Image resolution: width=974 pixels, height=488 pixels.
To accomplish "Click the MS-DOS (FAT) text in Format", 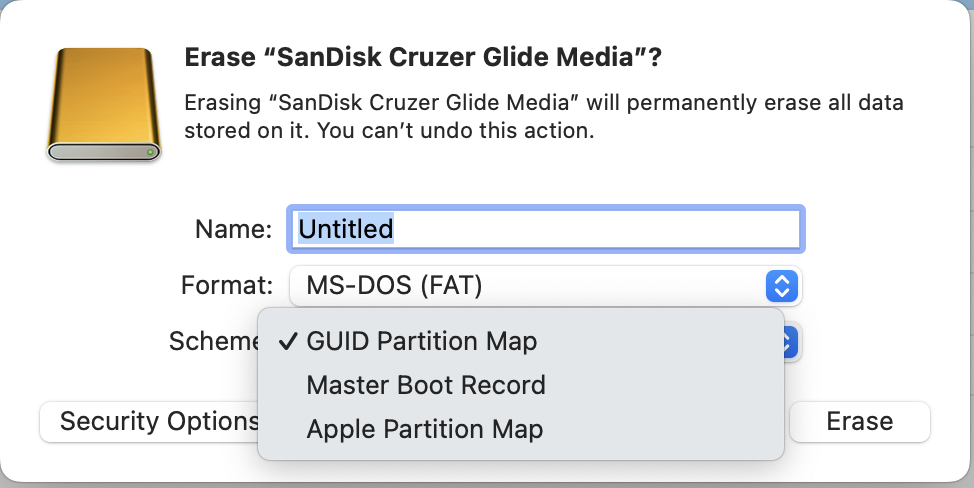I will click(394, 287).
